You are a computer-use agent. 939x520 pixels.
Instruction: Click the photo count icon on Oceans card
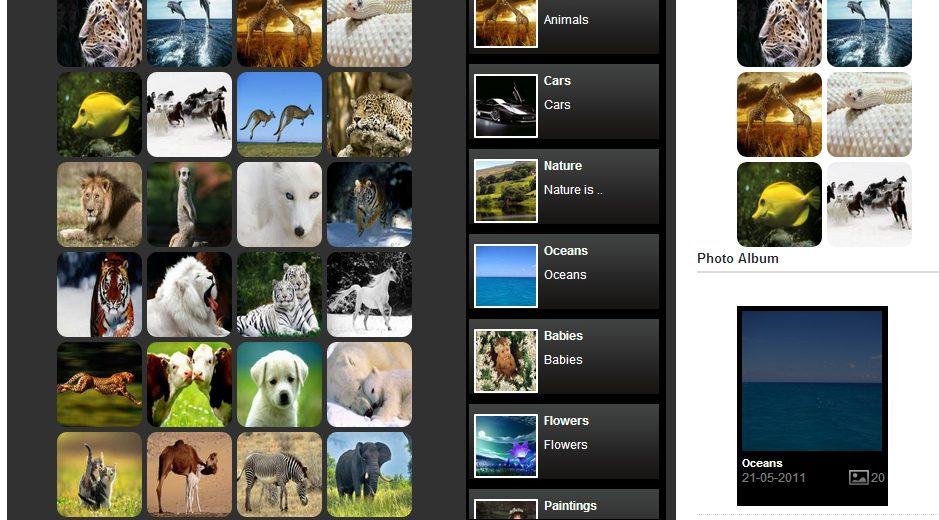[859, 477]
